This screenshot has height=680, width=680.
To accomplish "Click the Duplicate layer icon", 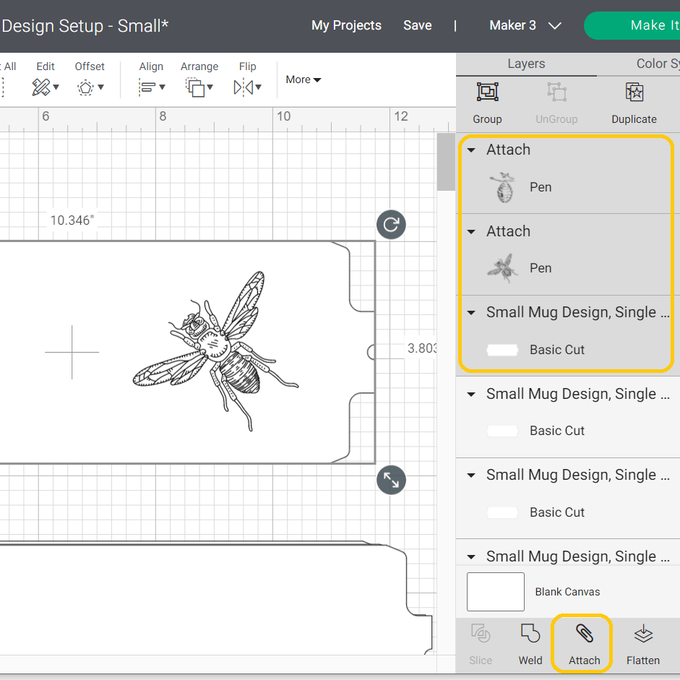I will 633,93.
